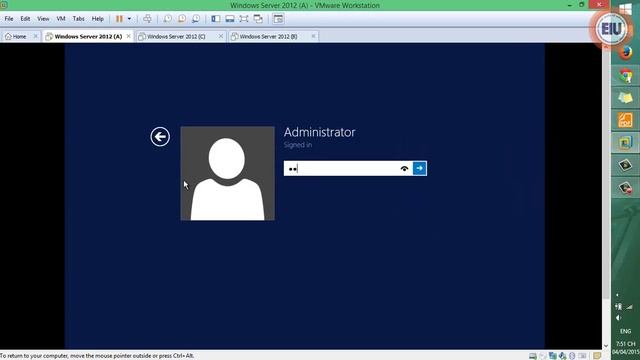The image size is (640, 360).
Task: Open the View menu
Action: (x=43, y=19)
